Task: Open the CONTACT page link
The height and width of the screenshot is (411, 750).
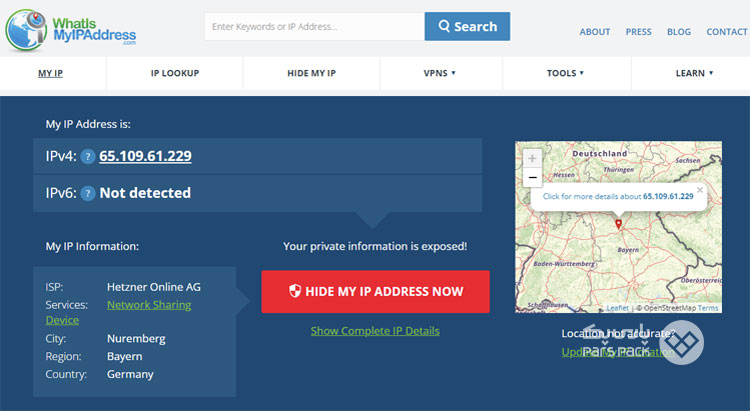Action: coord(727,32)
